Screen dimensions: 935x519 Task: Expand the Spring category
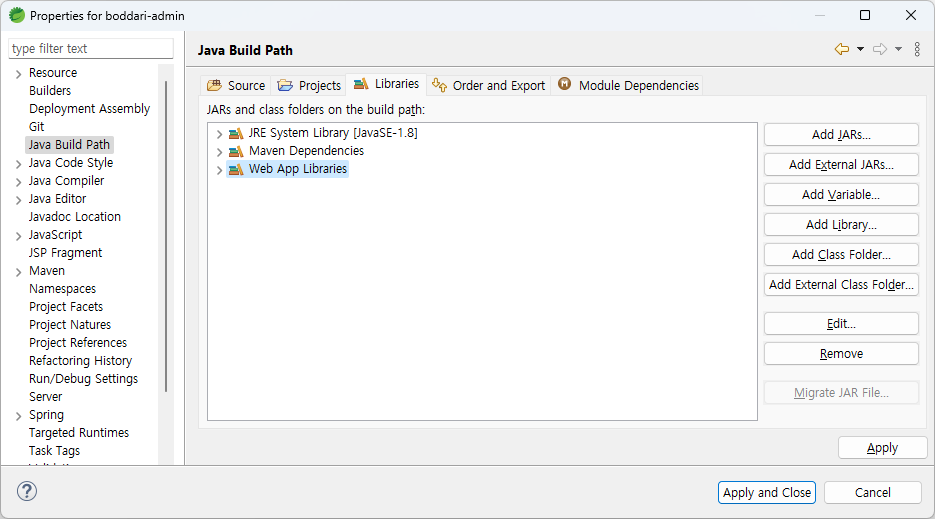pyautogui.click(x=18, y=416)
